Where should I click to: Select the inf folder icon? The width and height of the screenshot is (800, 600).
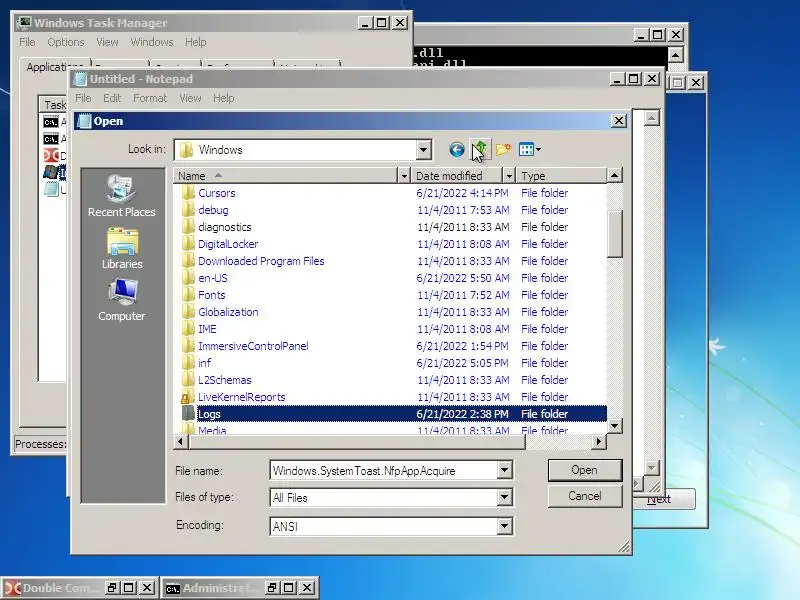pyautogui.click(x=188, y=363)
